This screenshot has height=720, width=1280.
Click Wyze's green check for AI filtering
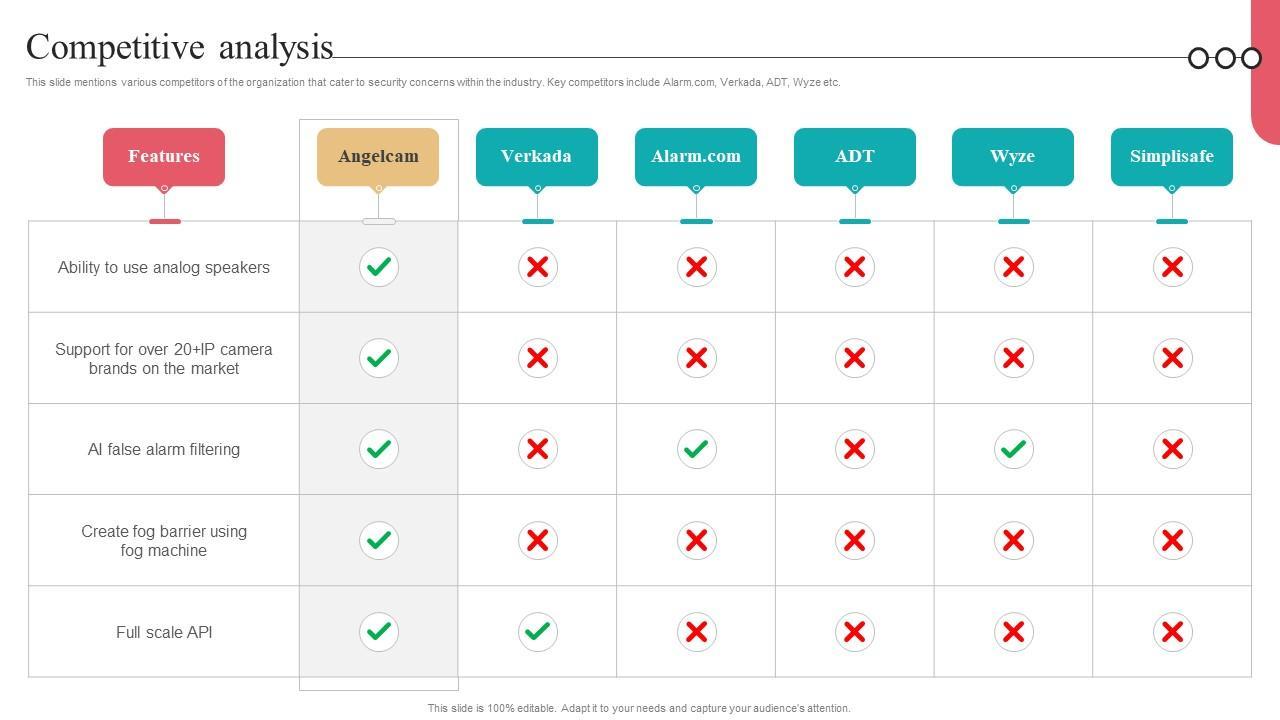click(x=1013, y=449)
